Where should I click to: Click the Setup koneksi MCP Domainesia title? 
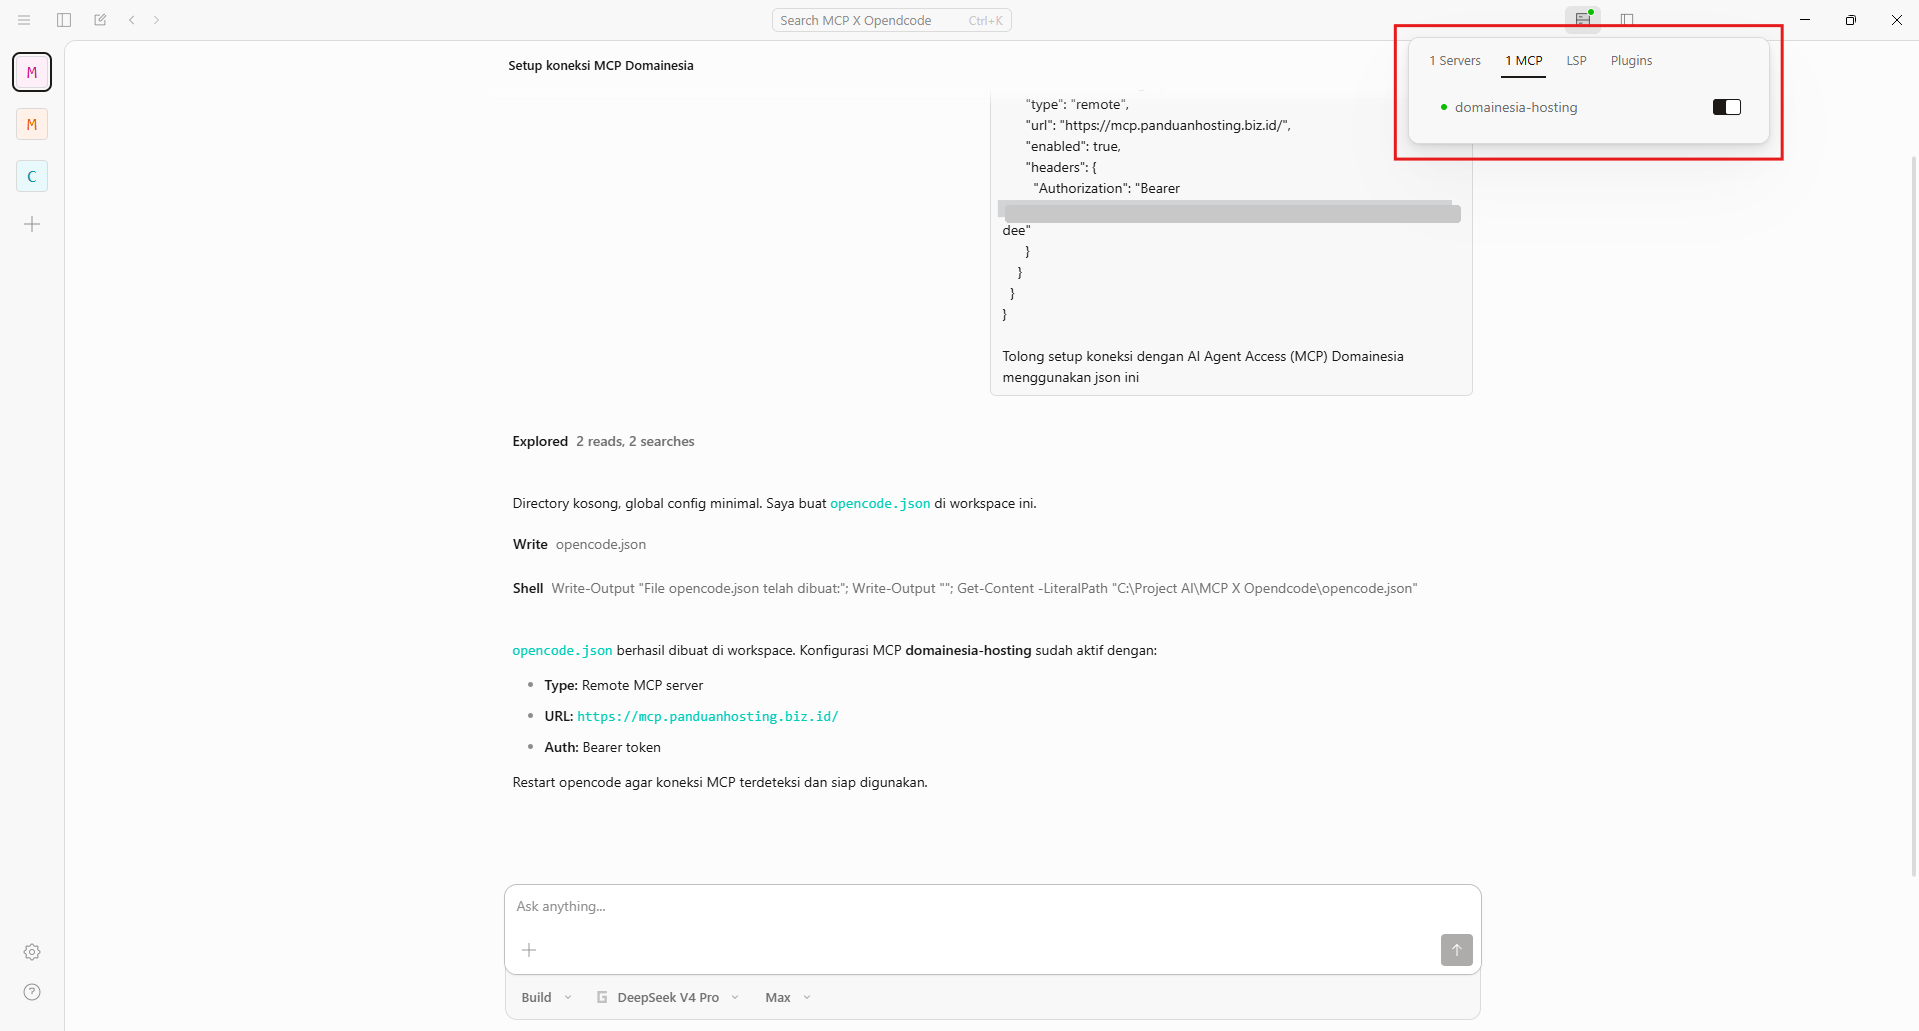click(601, 66)
